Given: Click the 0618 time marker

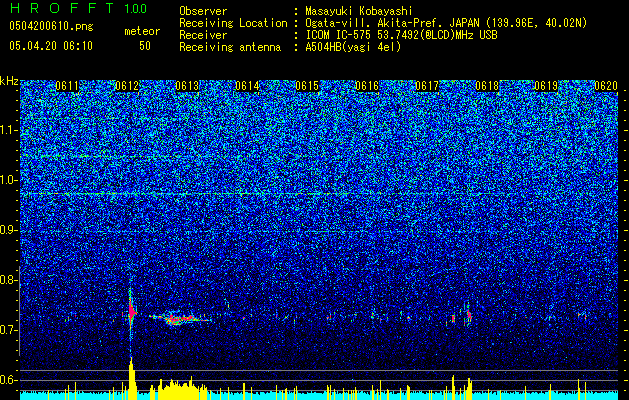Looking at the screenshot, I should 487,86.
